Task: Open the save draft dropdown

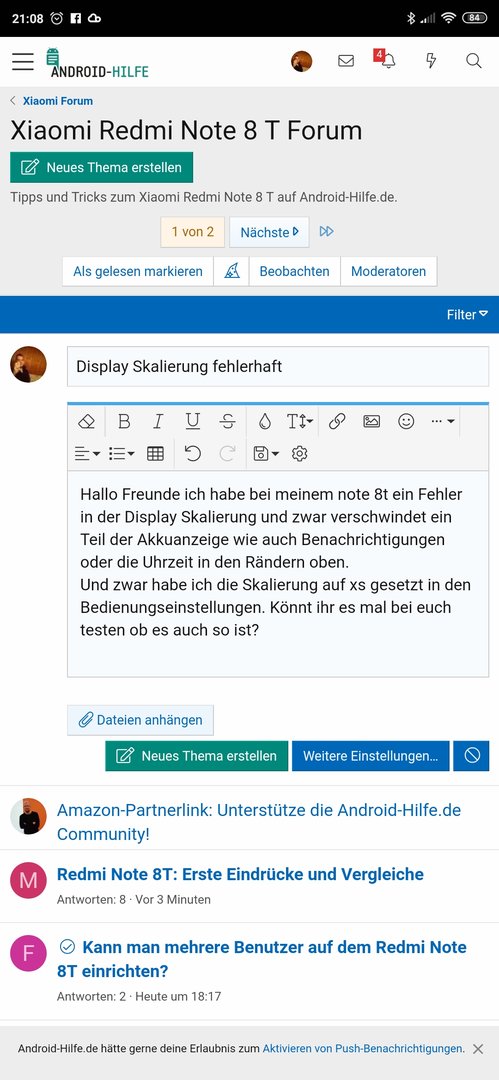Action: pyautogui.click(x=266, y=453)
